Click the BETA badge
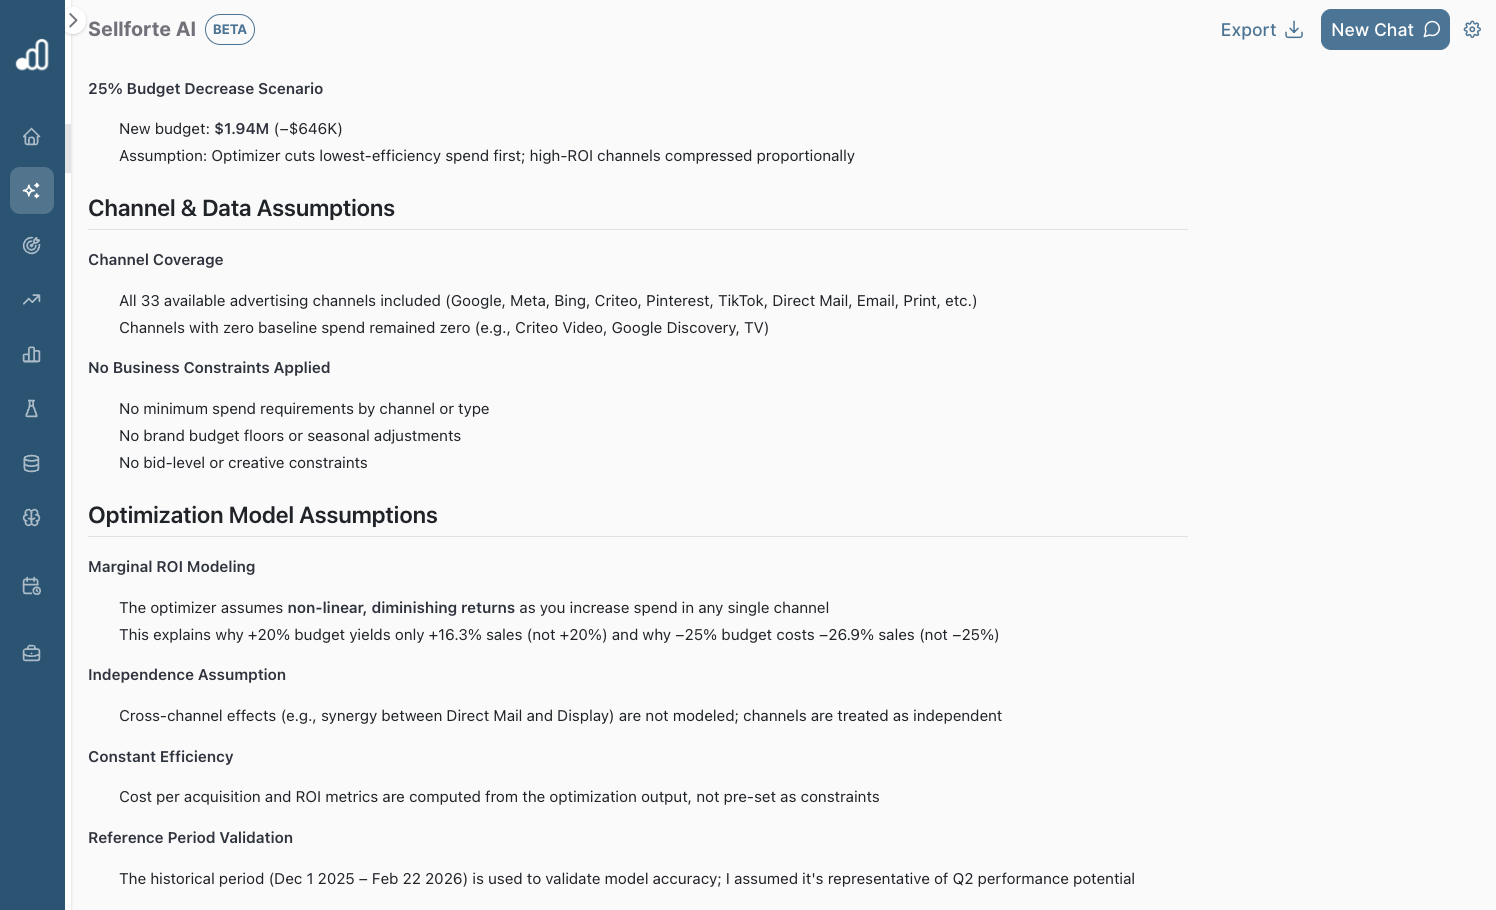The image size is (1496, 910). click(x=230, y=30)
